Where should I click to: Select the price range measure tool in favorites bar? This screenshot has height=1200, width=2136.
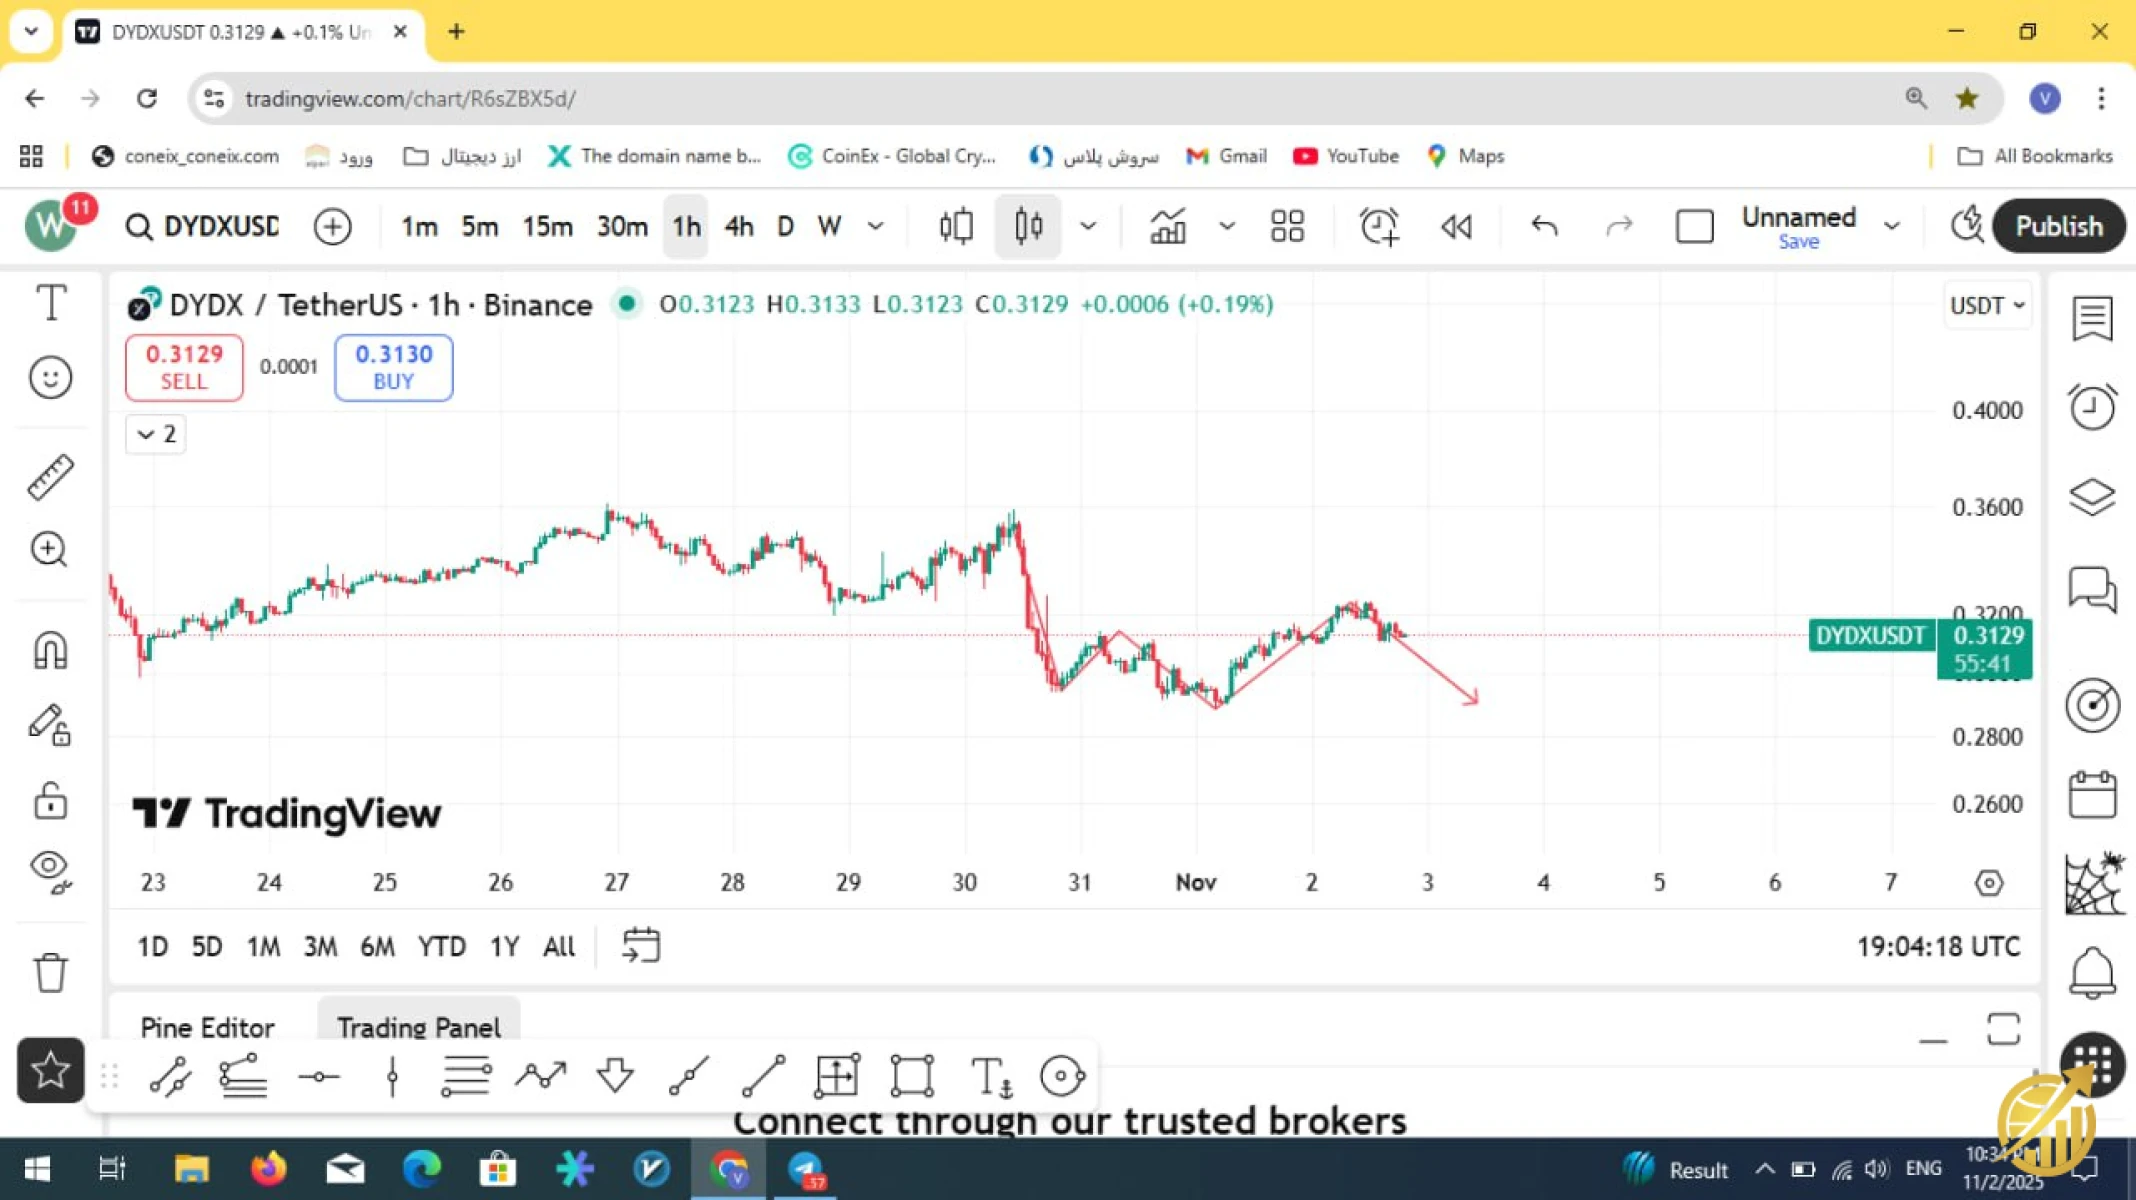tap(837, 1076)
